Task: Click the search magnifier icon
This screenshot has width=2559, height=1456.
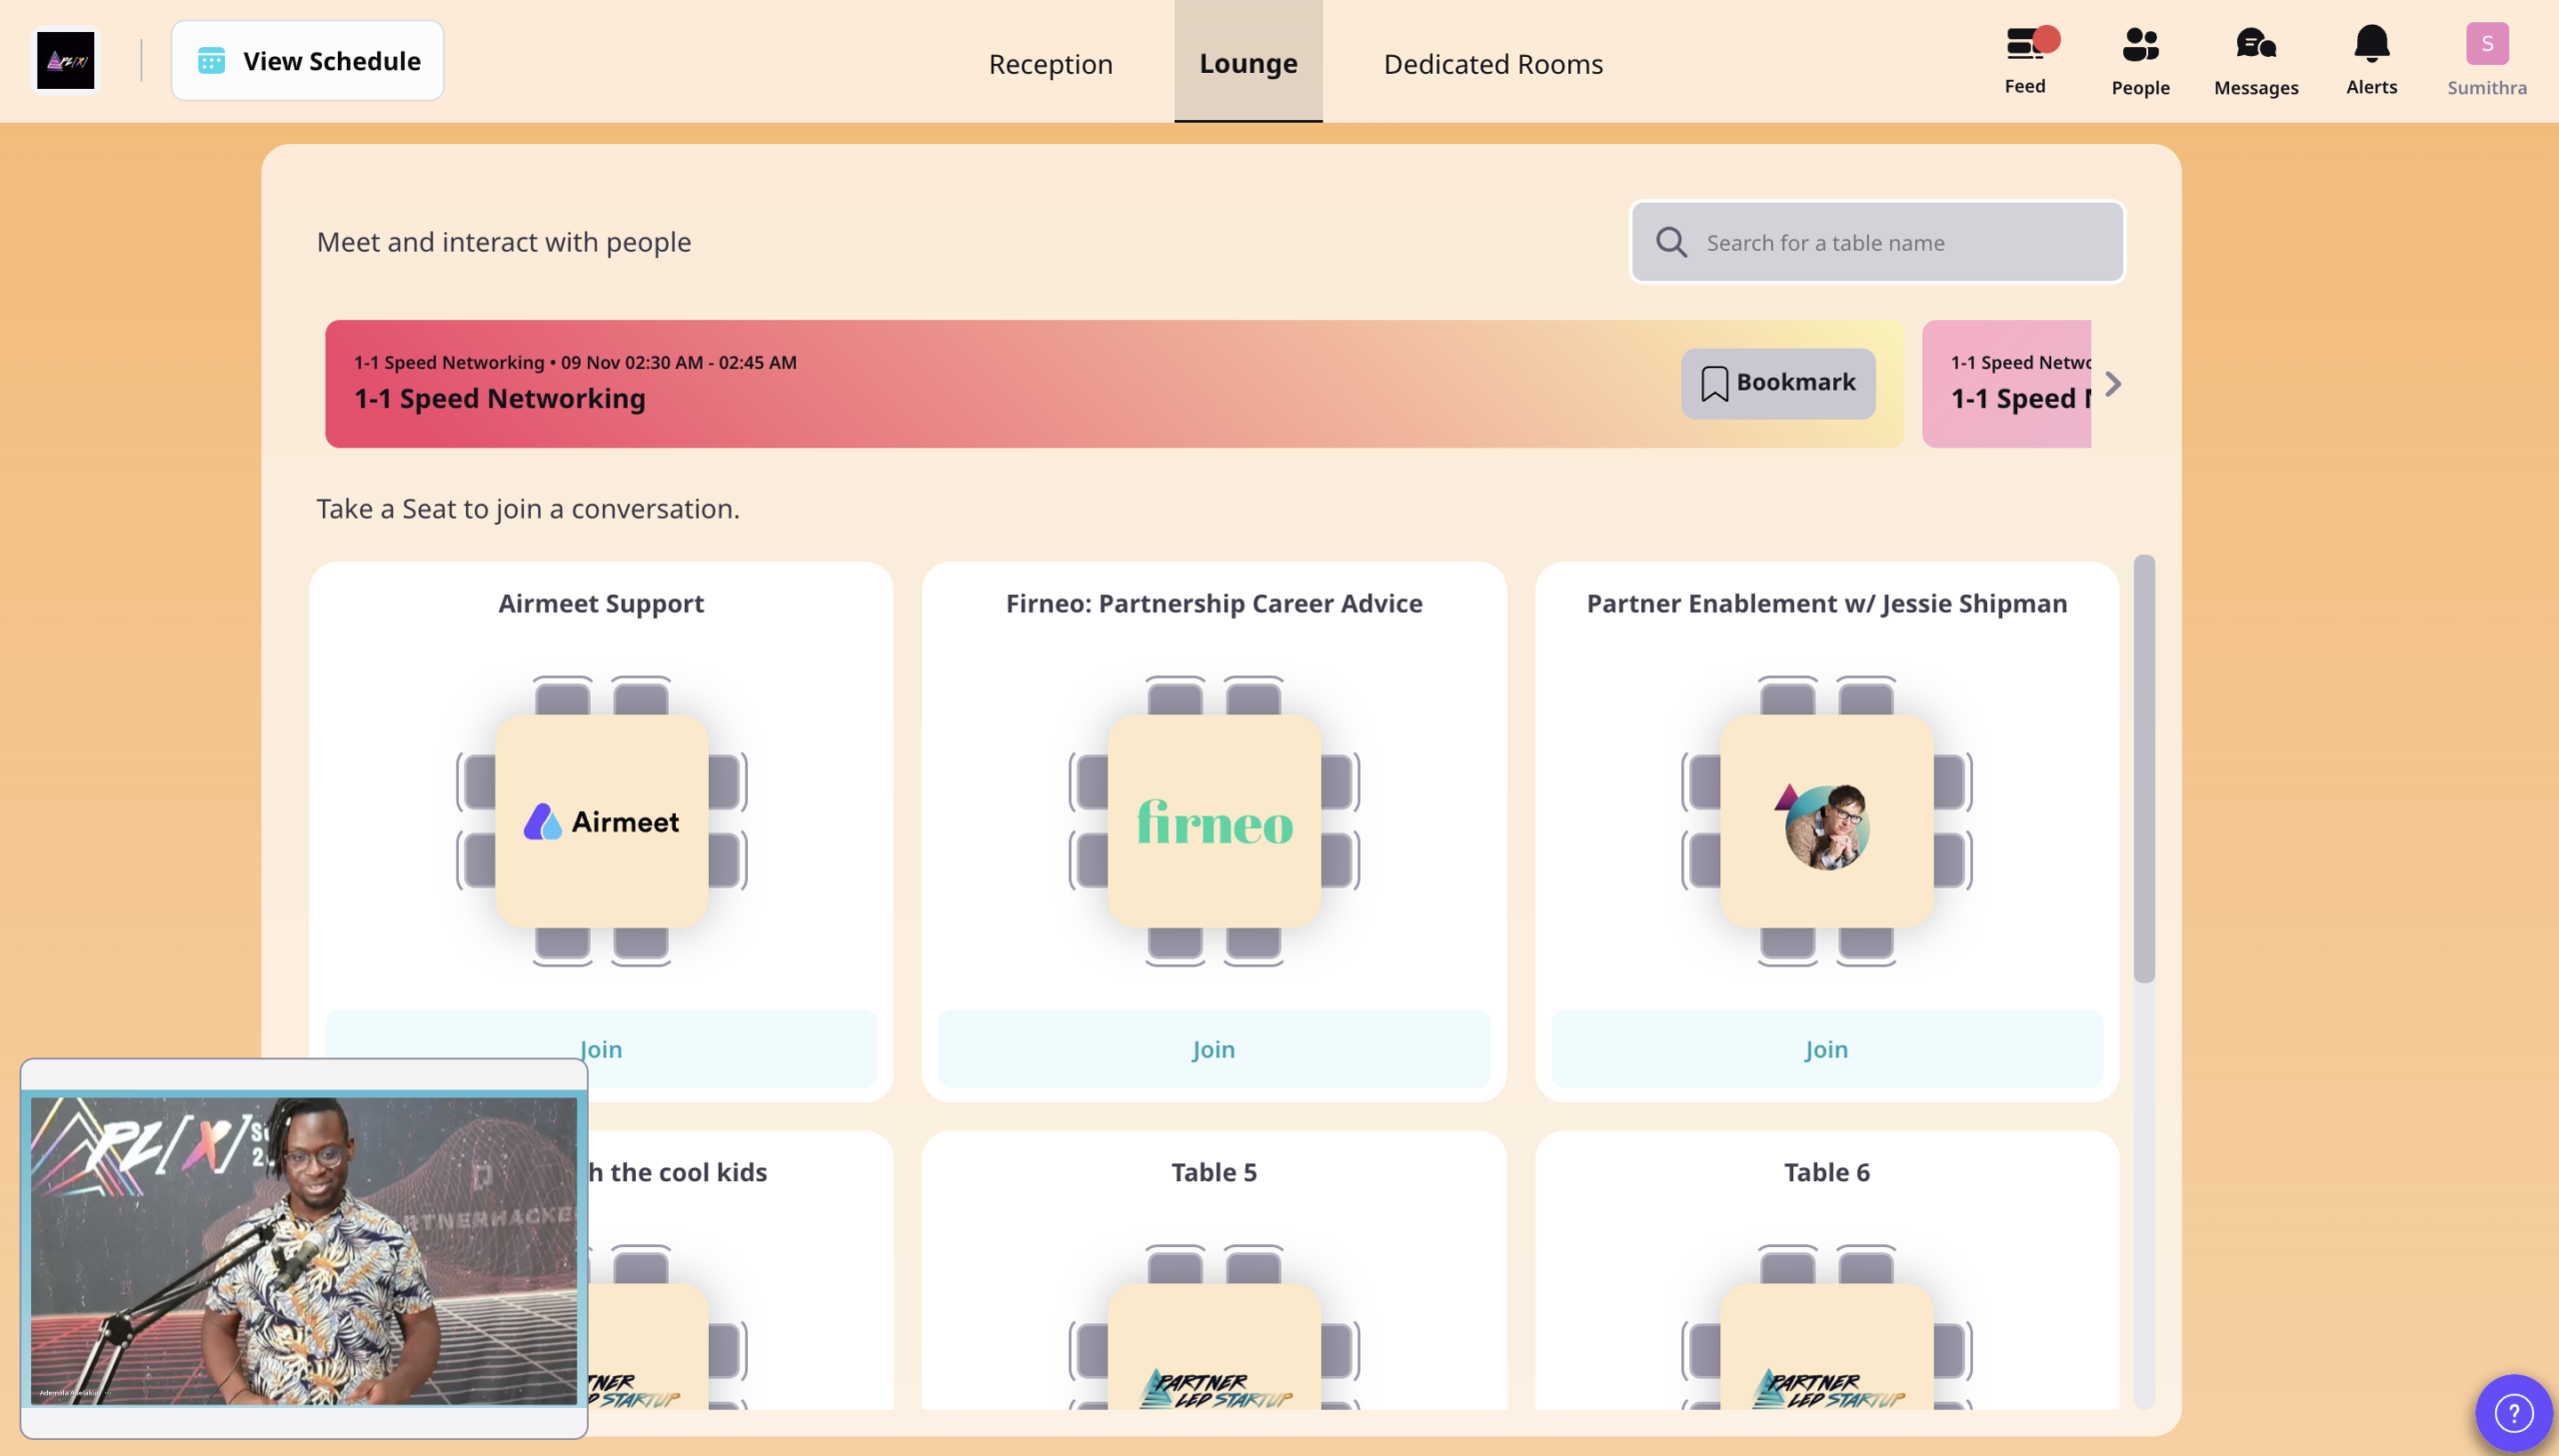Action: coord(1671,242)
